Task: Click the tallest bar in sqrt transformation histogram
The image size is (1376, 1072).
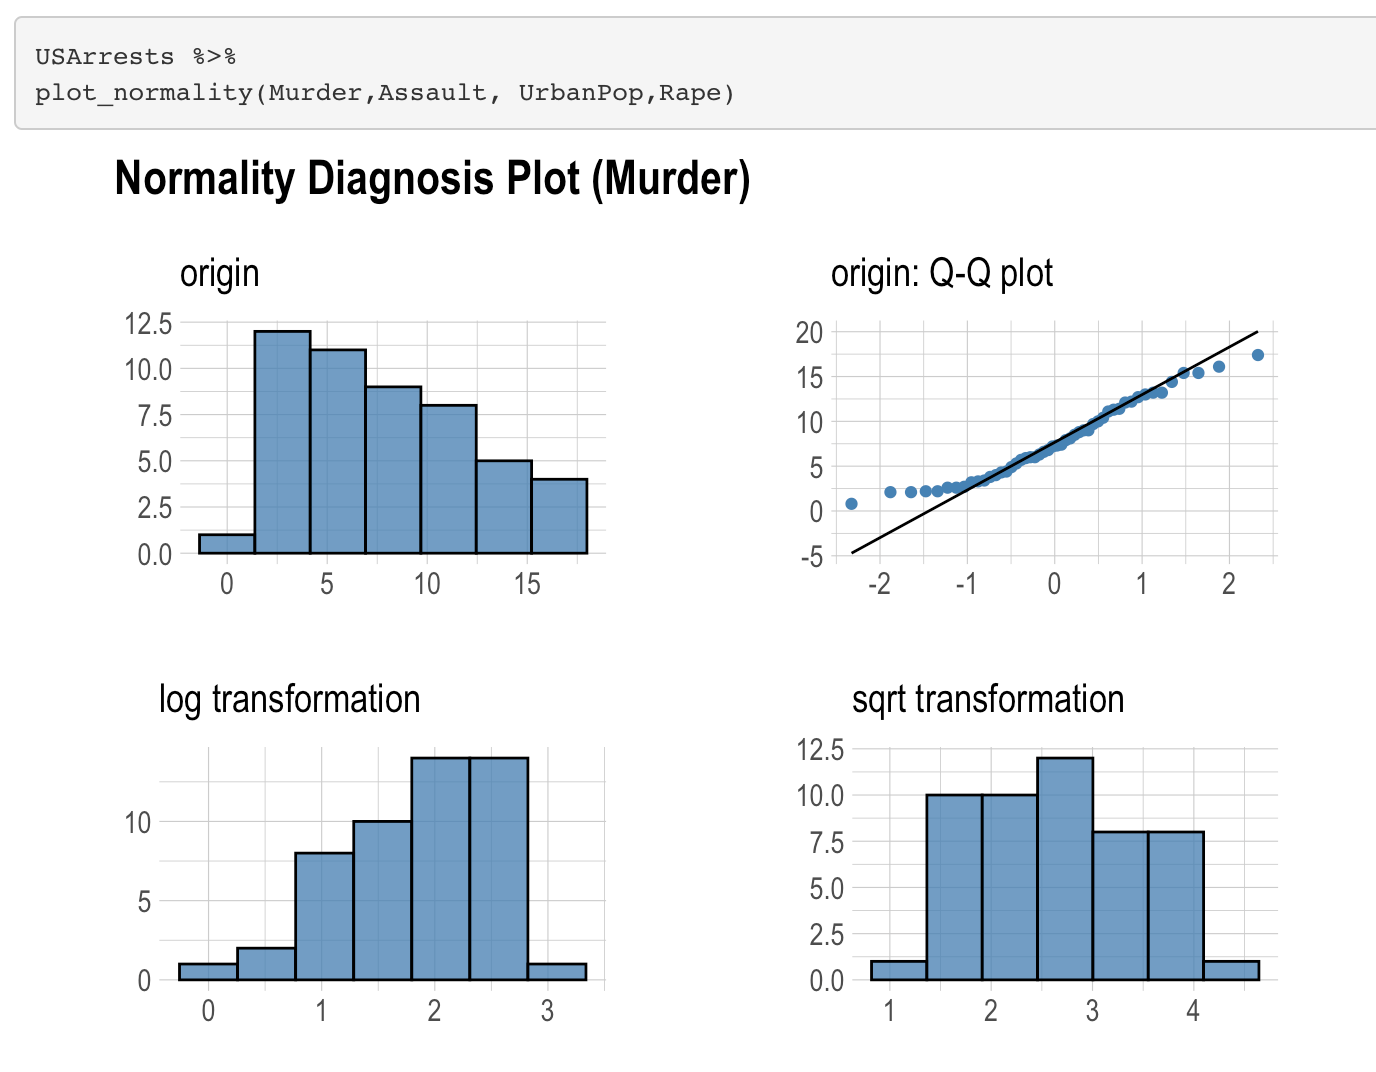Action: [1065, 869]
